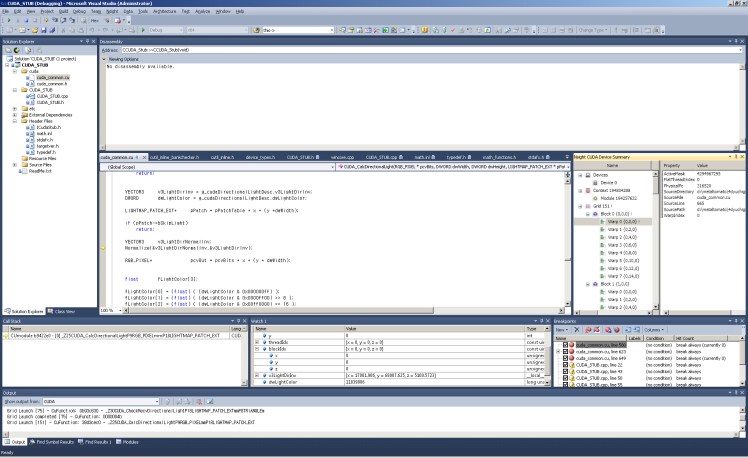
Task: Switch to Find Symbol Results tab
Action: [52, 442]
